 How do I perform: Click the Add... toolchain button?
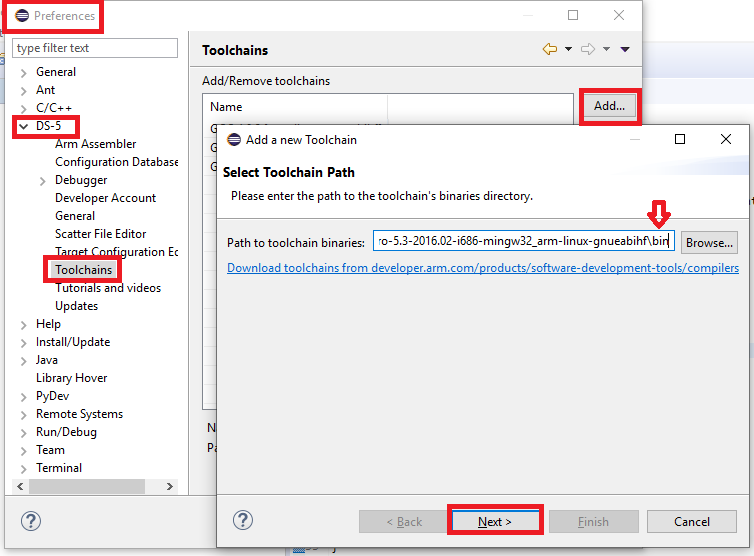(x=609, y=106)
